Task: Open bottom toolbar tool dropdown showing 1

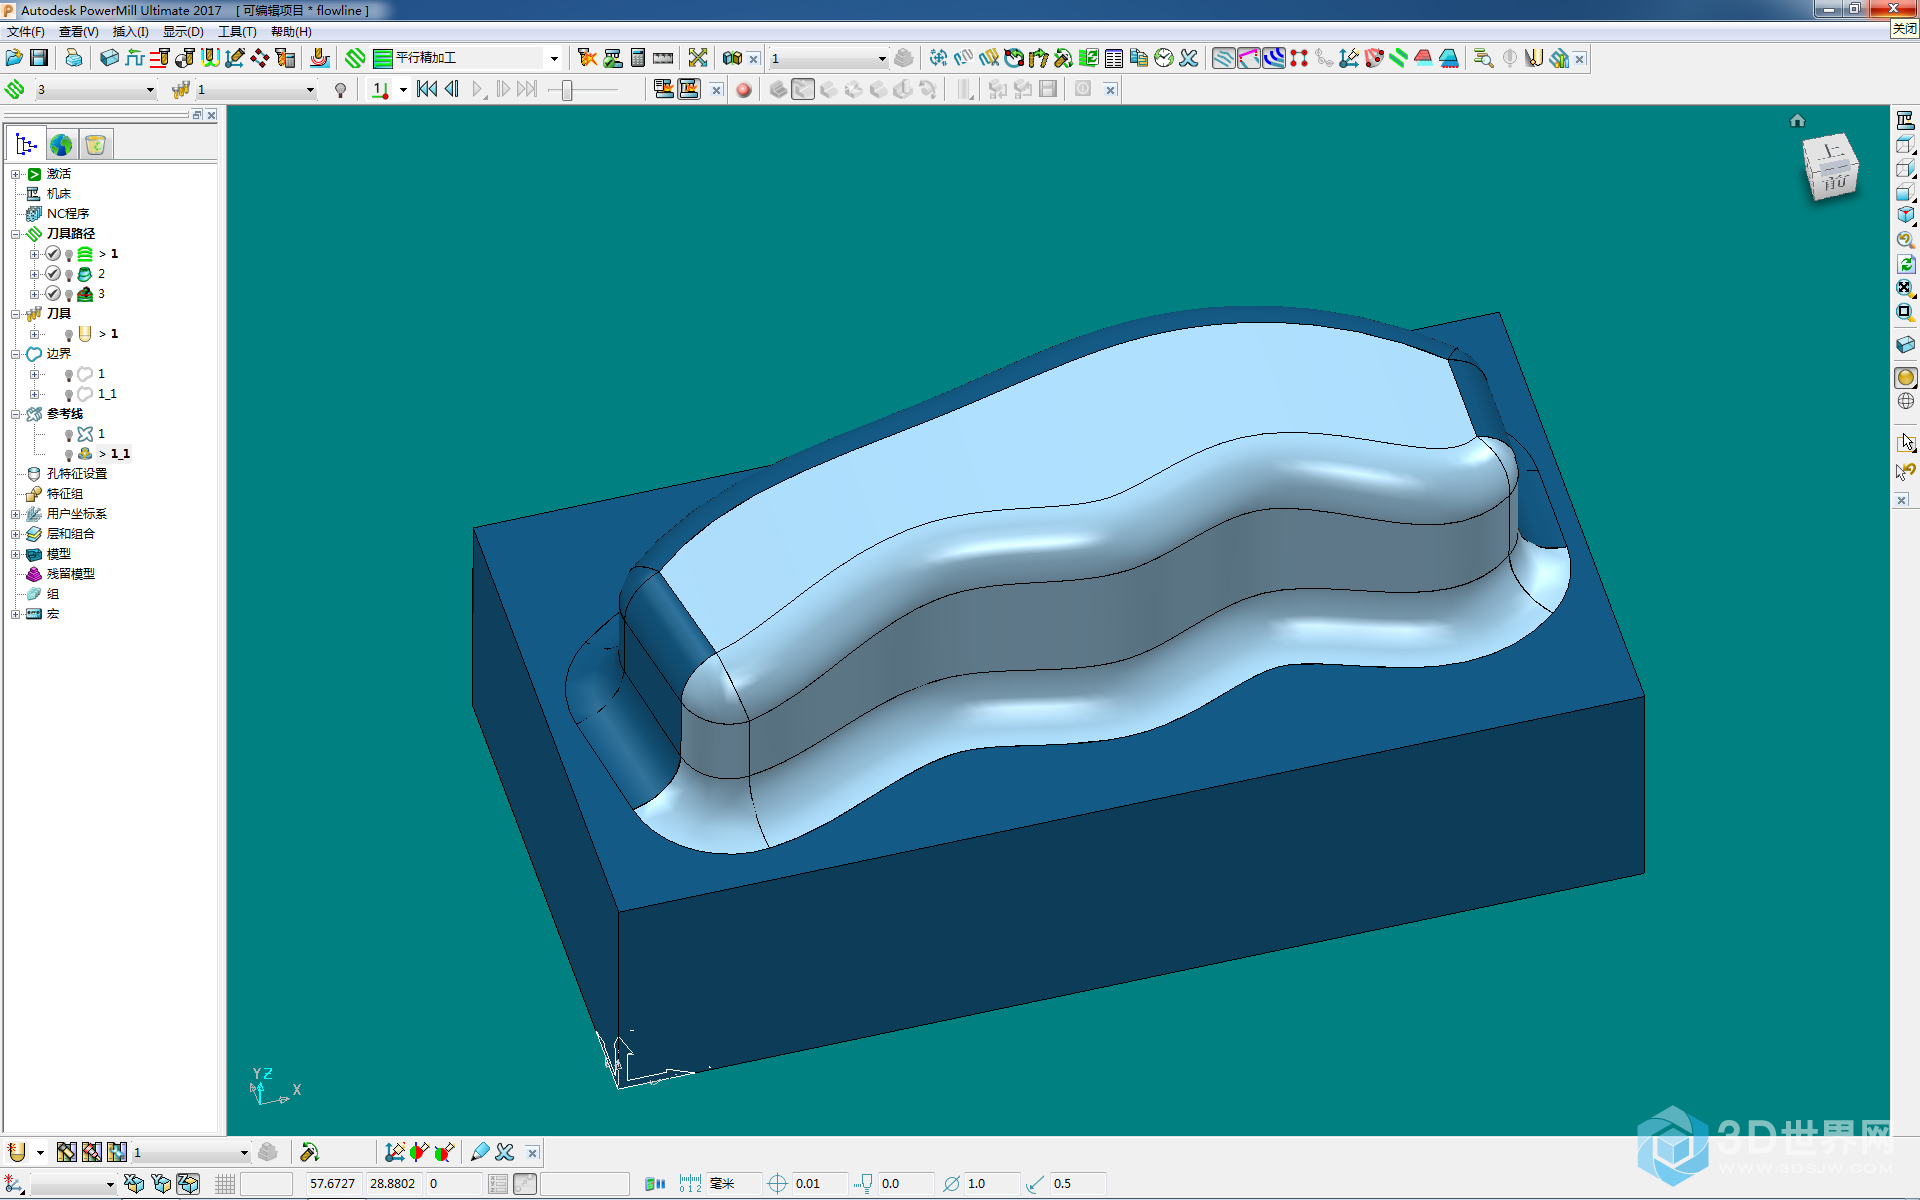Action: pos(243,1153)
